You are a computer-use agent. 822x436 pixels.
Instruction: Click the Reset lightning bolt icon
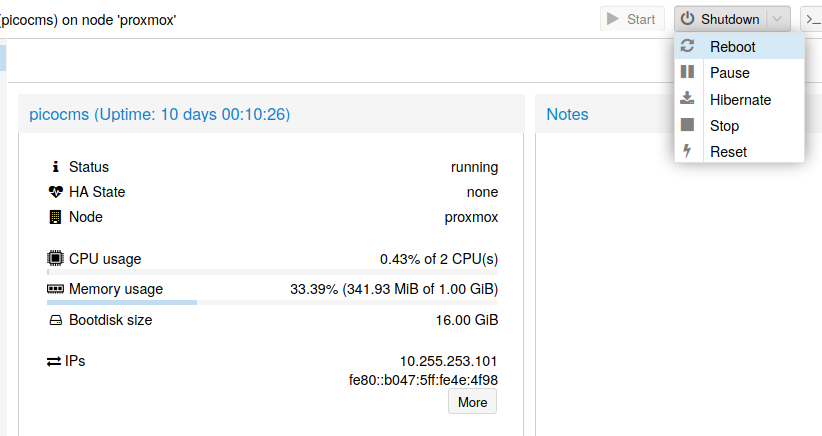click(x=687, y=151)
